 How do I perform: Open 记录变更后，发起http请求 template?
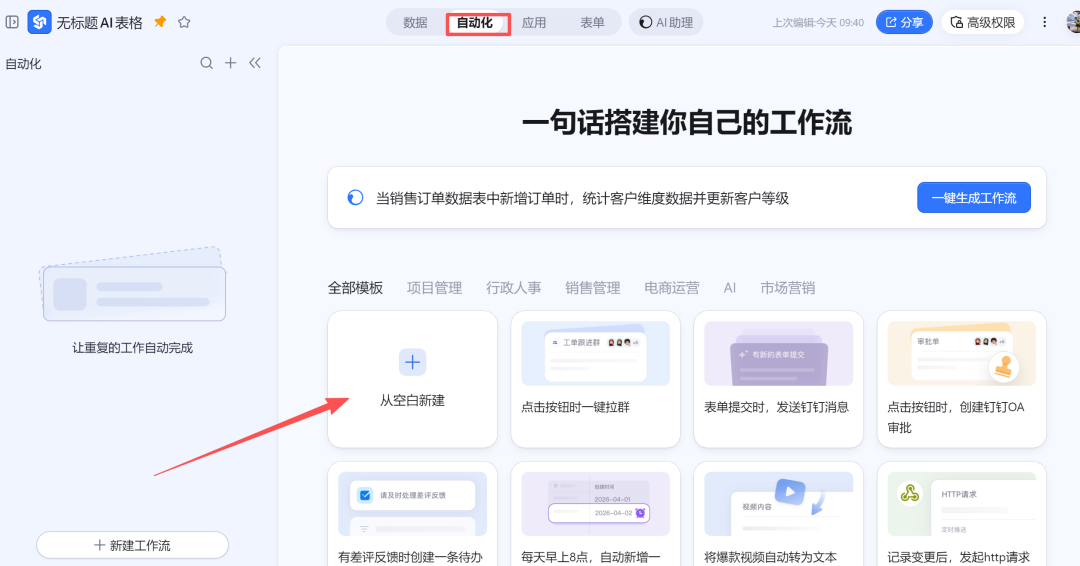tap(962, 514)
